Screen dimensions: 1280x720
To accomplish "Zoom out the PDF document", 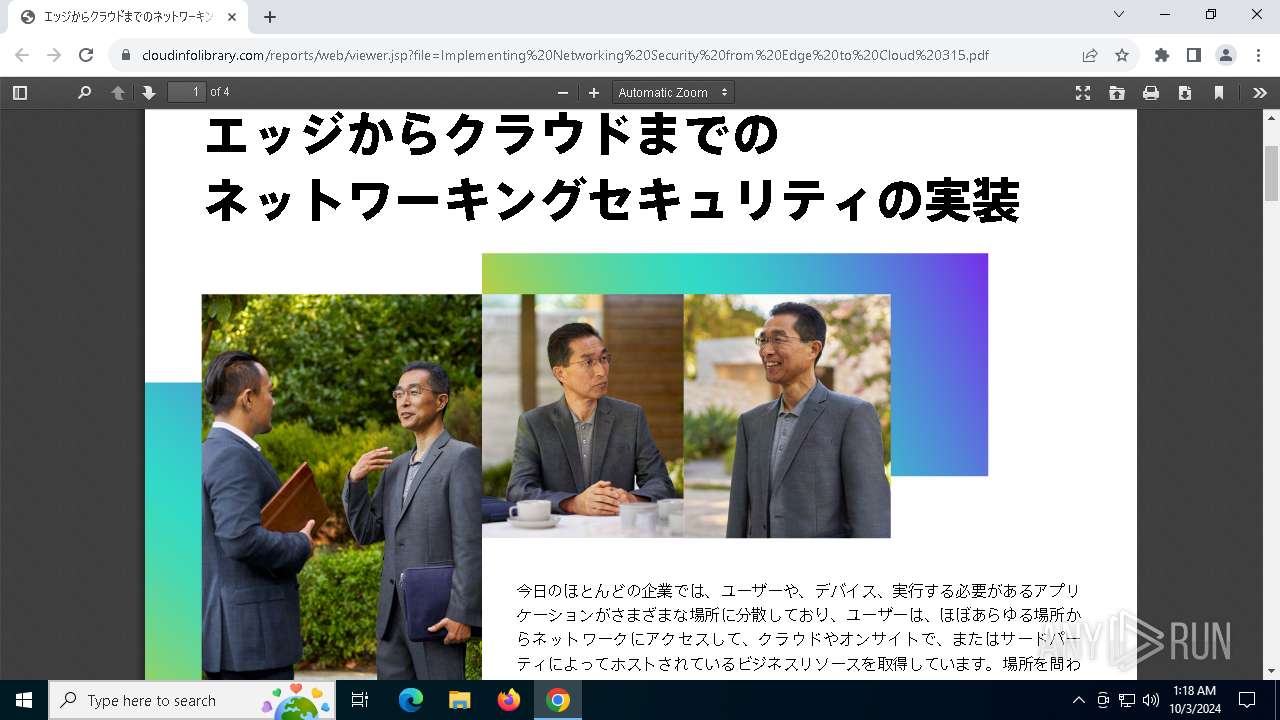I will point(563,92).
